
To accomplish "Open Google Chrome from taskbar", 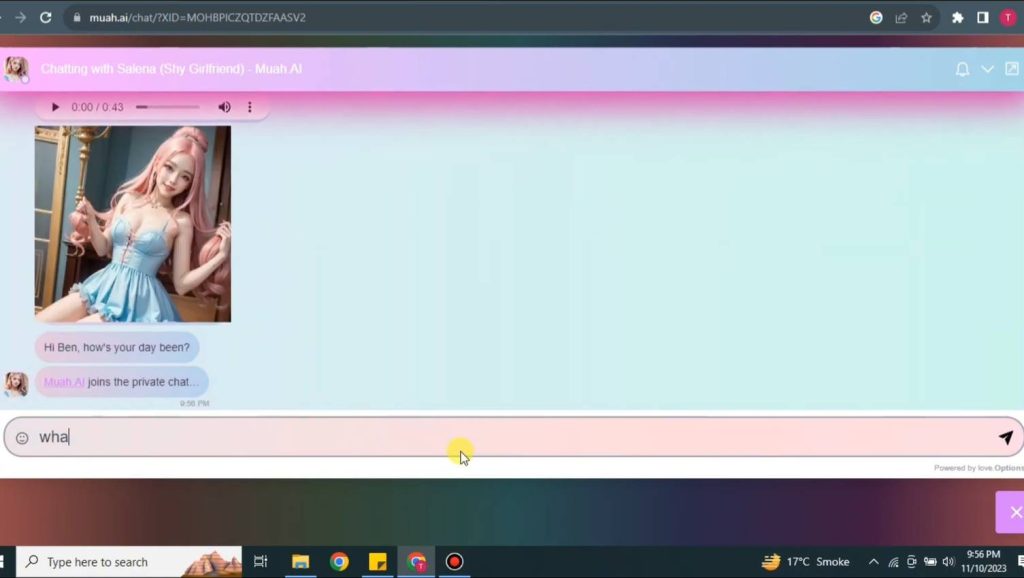I will (339, 562).
